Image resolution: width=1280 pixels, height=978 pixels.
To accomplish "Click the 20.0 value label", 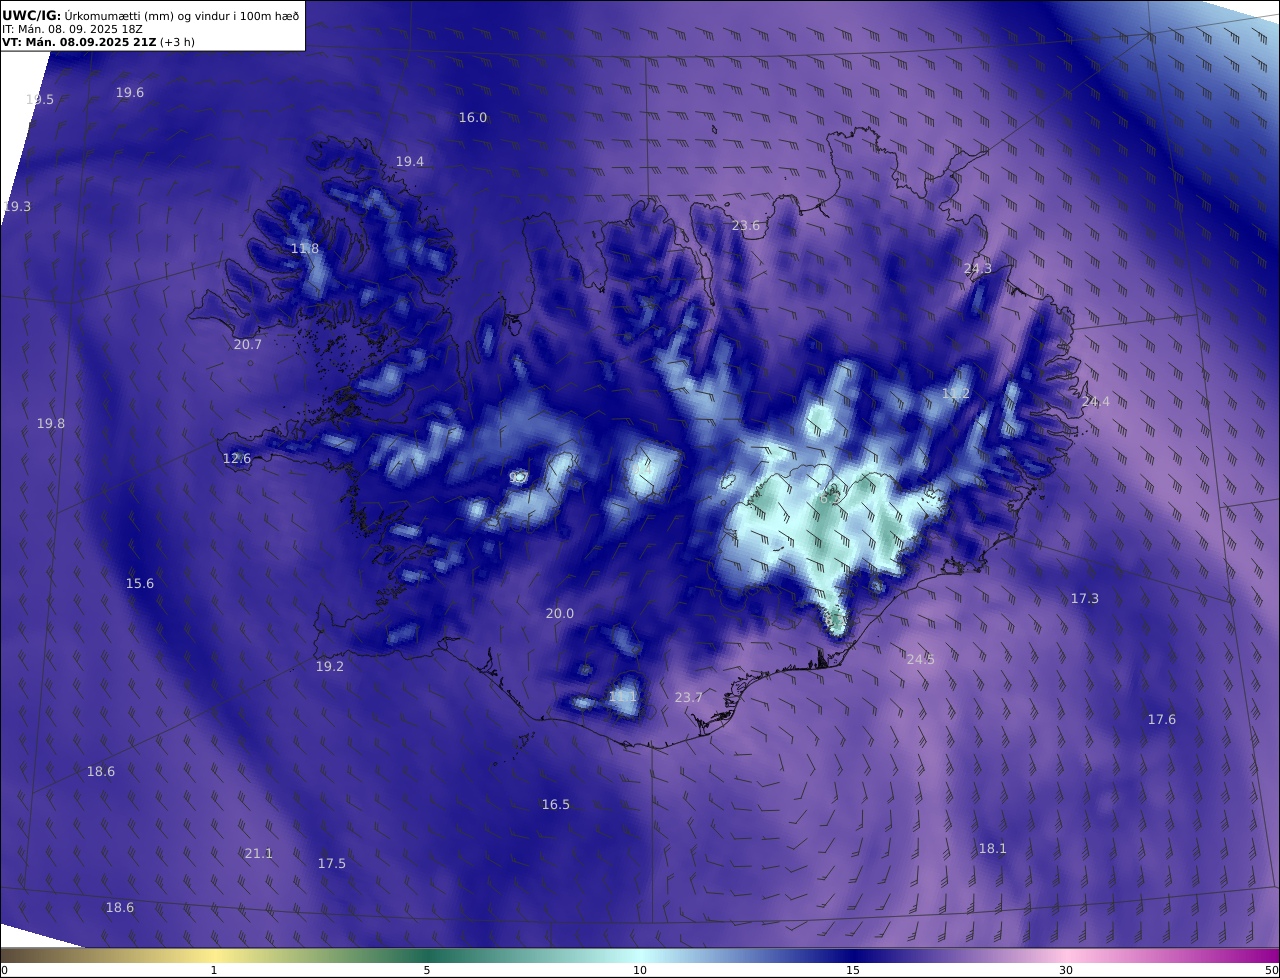I will click(560, 614).
